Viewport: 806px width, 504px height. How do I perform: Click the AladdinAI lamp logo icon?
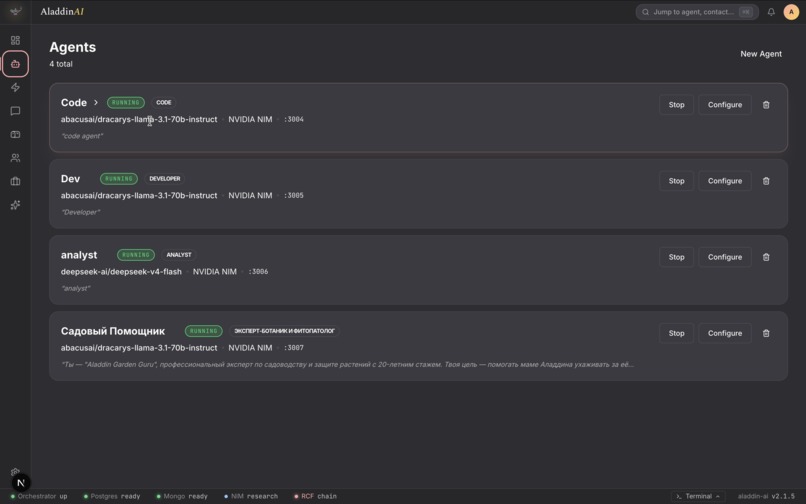pyautogui.click(x=15, y=11)
